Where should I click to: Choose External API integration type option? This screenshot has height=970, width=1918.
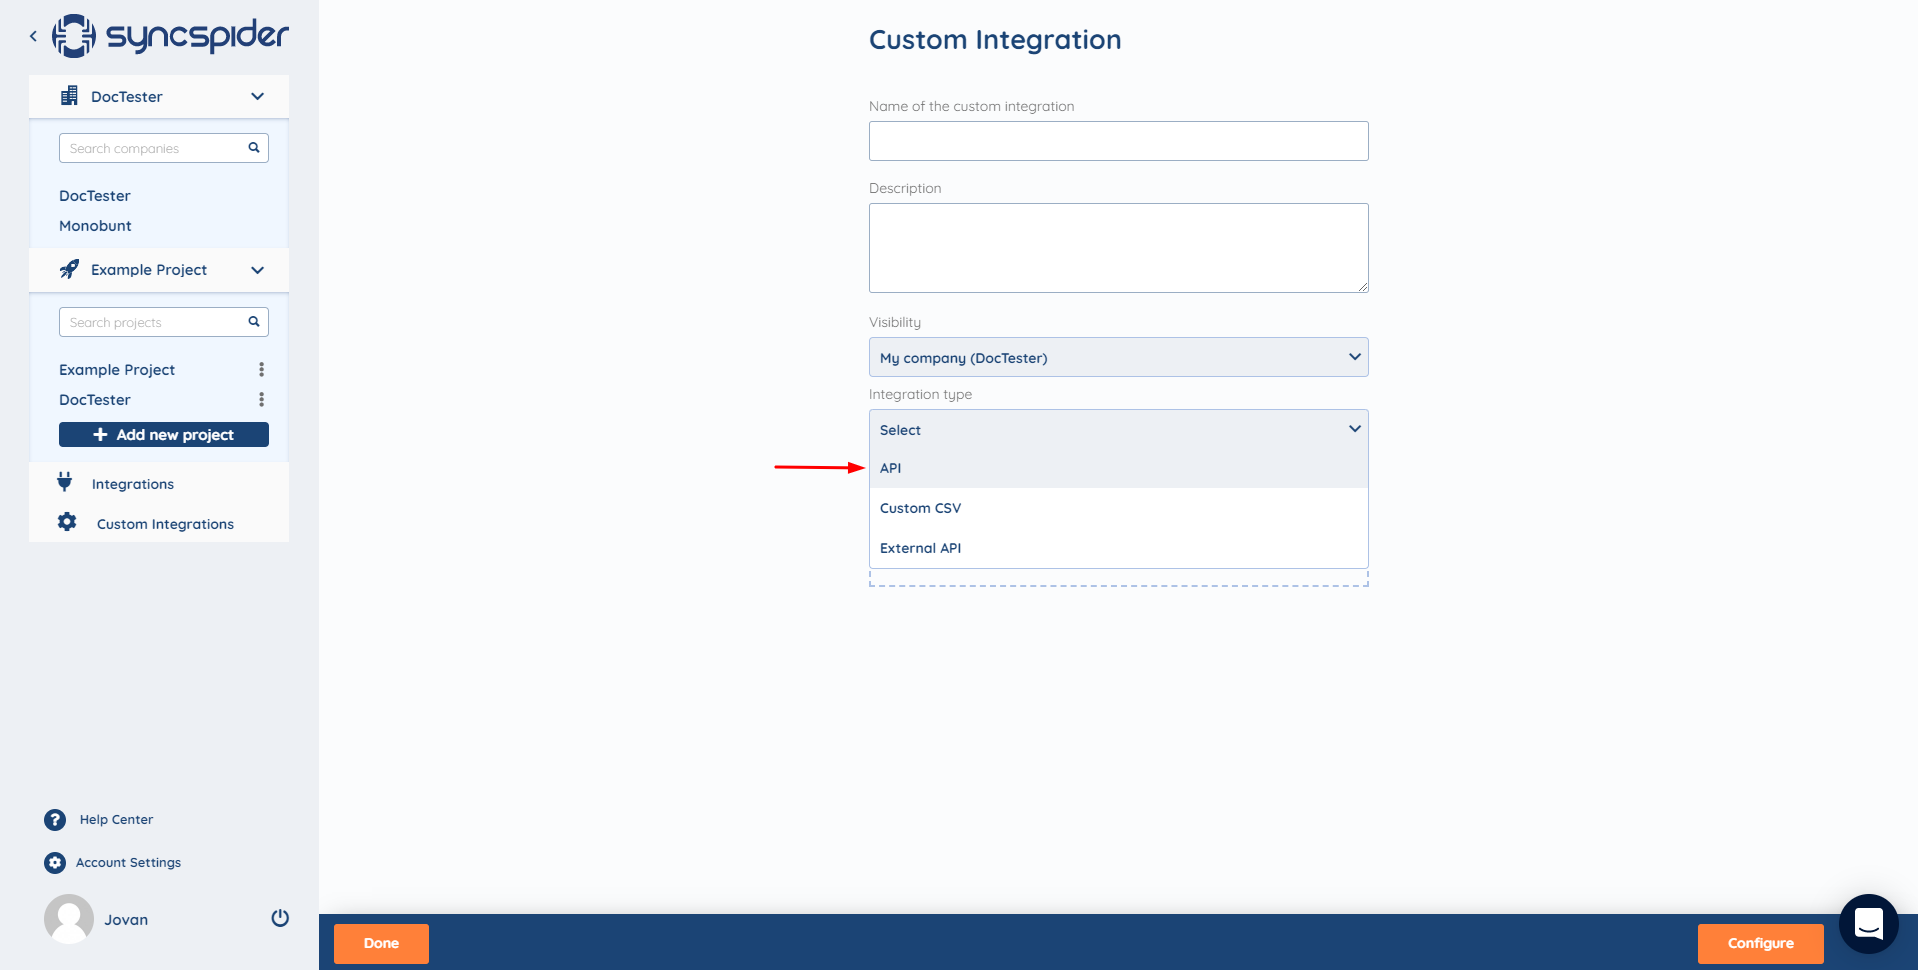tap(1118, 548)
